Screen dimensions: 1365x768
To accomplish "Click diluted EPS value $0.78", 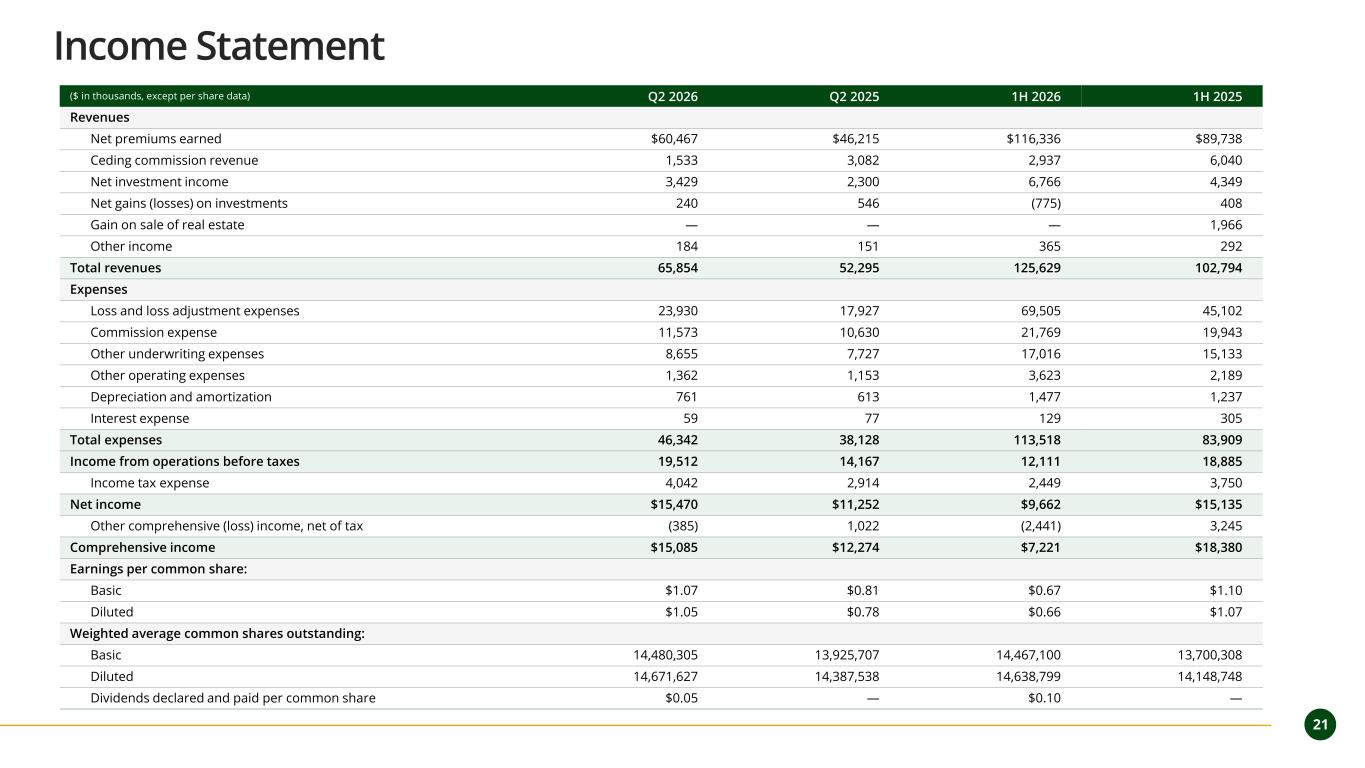I will click(x=863, y=612).
